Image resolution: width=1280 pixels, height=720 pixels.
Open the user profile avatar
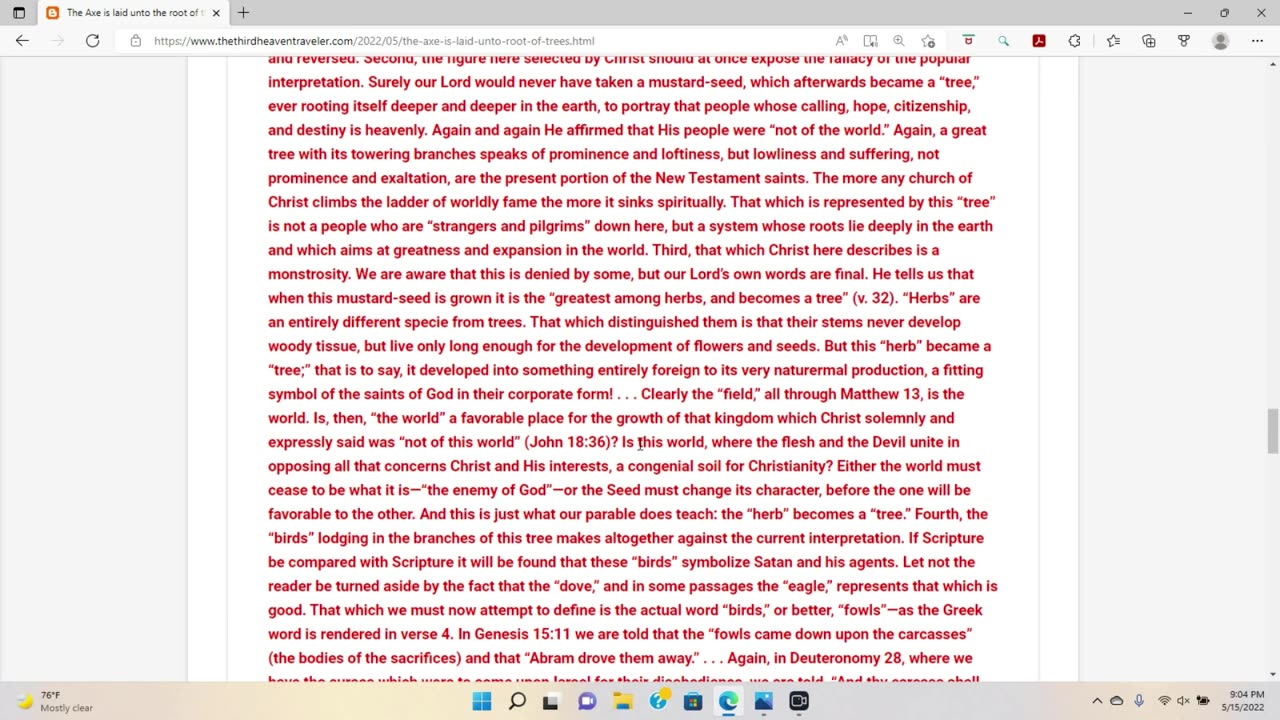(1220, 41)
